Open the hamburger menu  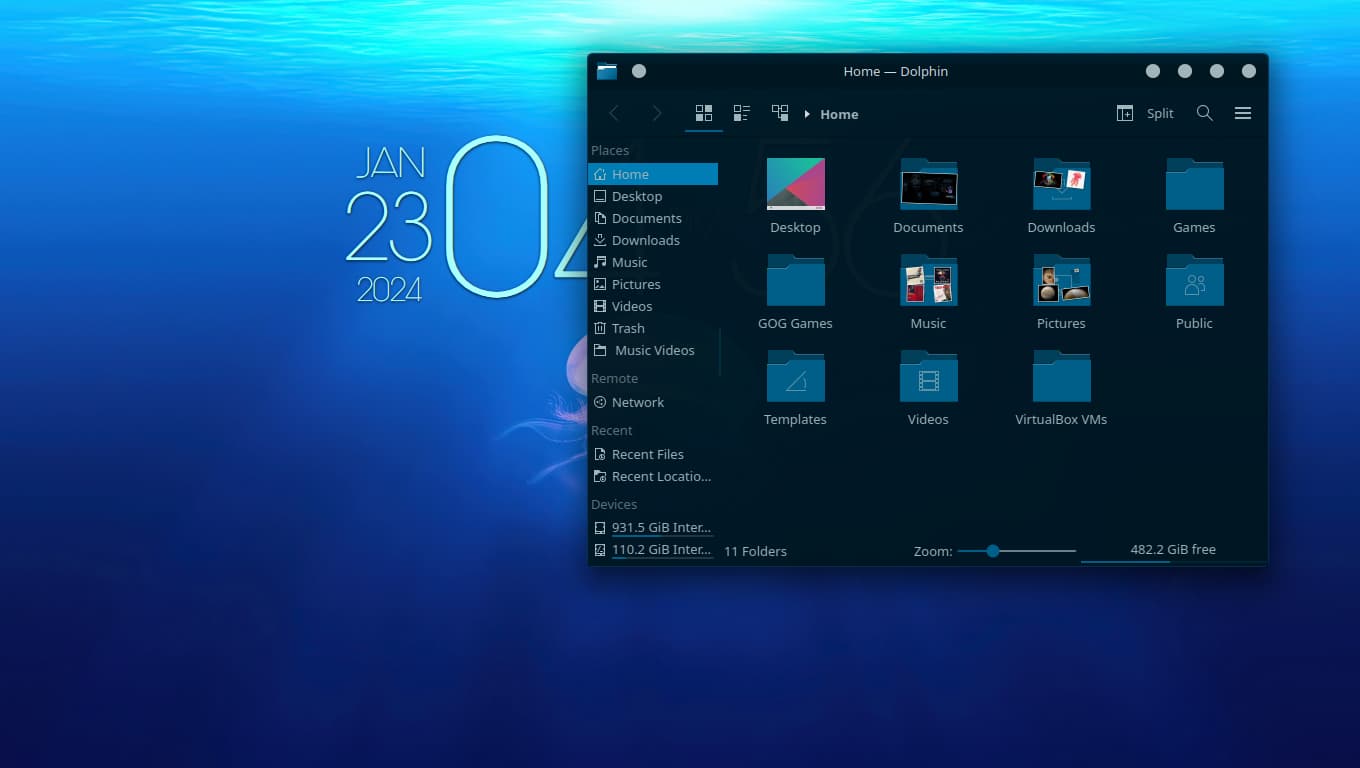click(x=1243, y=114)
